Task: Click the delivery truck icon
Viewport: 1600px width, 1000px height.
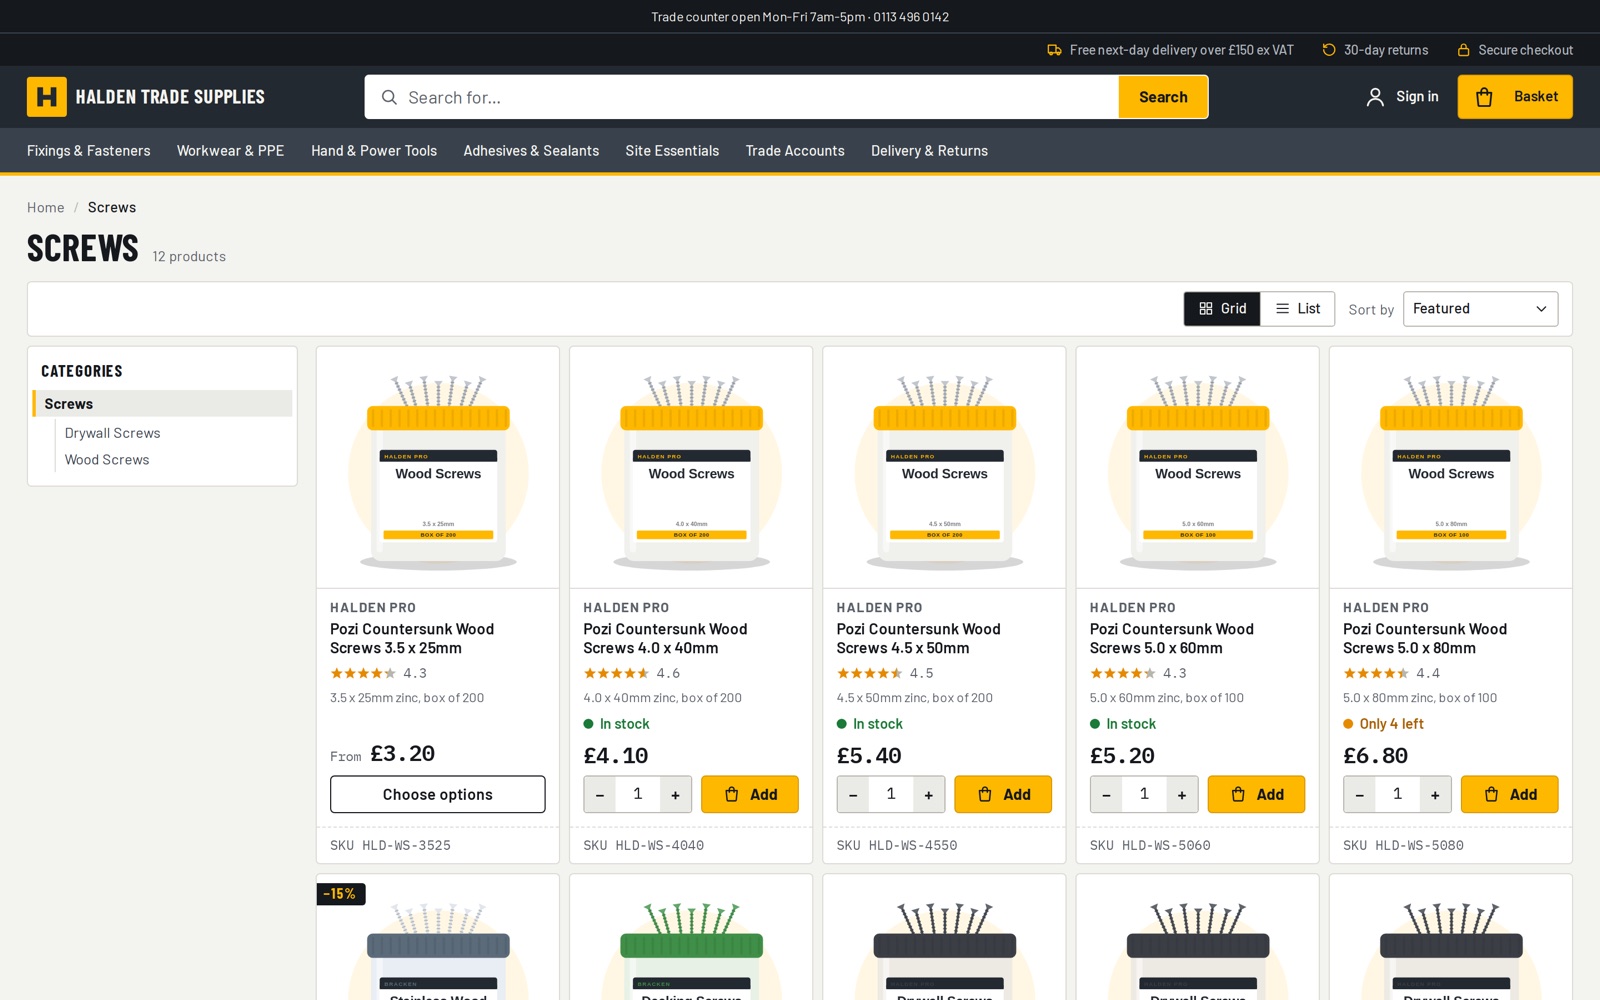Action: 1054,50
